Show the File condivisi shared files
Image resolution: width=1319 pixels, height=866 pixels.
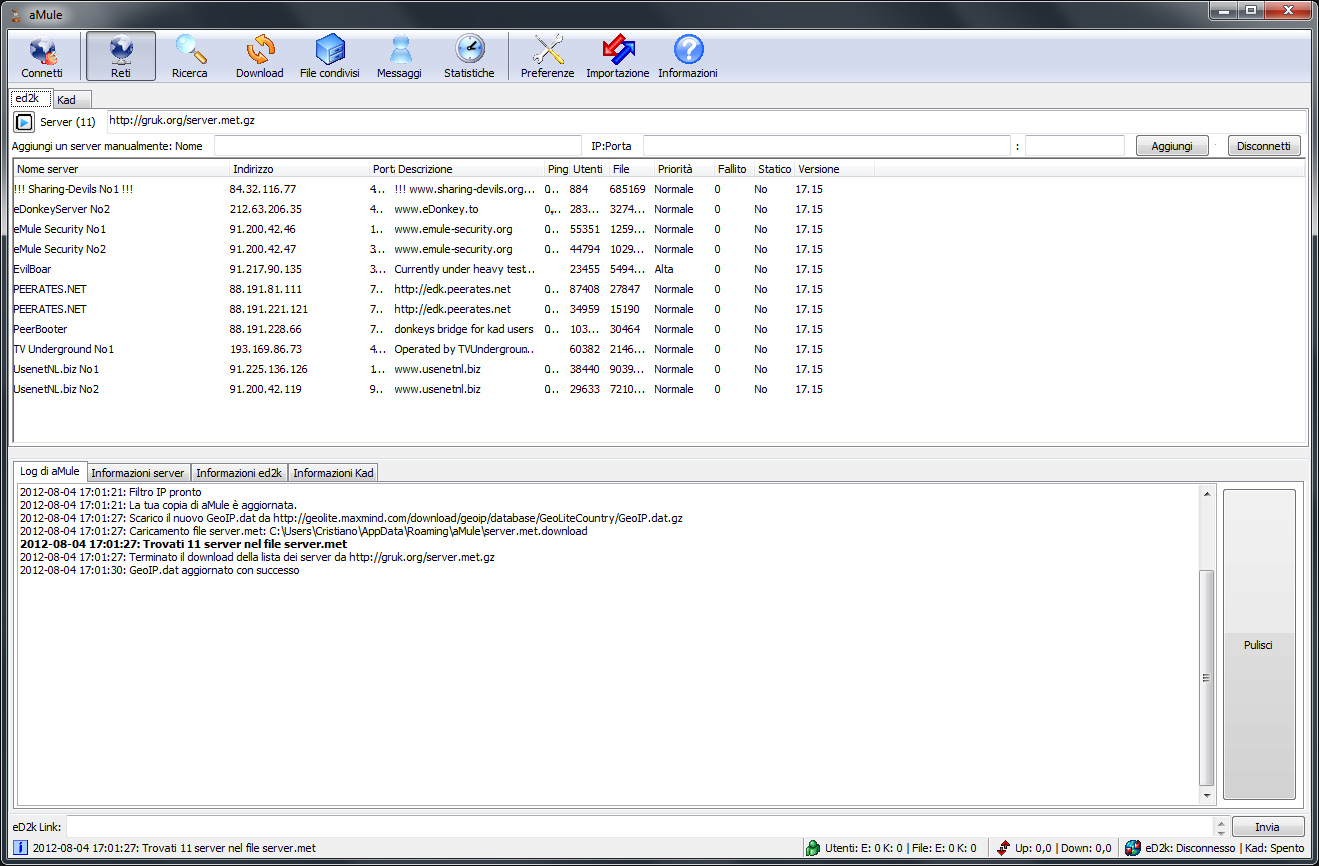pos(329,57)
